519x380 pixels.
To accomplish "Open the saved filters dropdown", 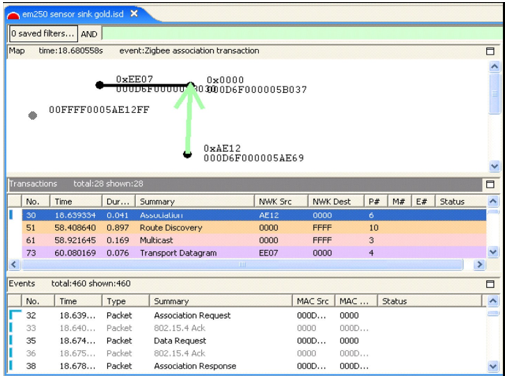I will (43, 34).
